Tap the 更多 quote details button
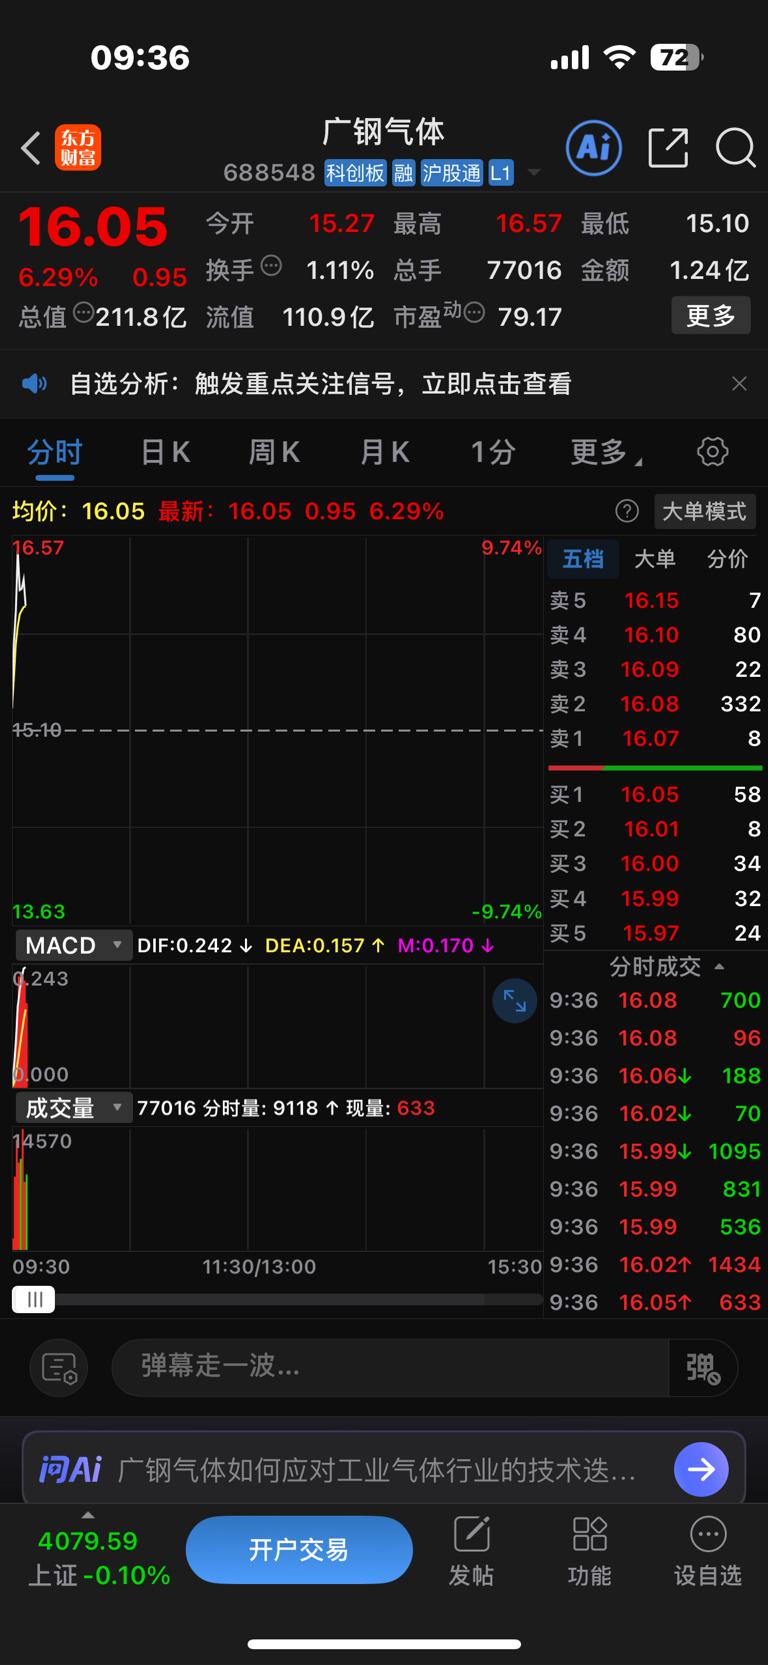The image size is (769, 1665). coord(711,316)
